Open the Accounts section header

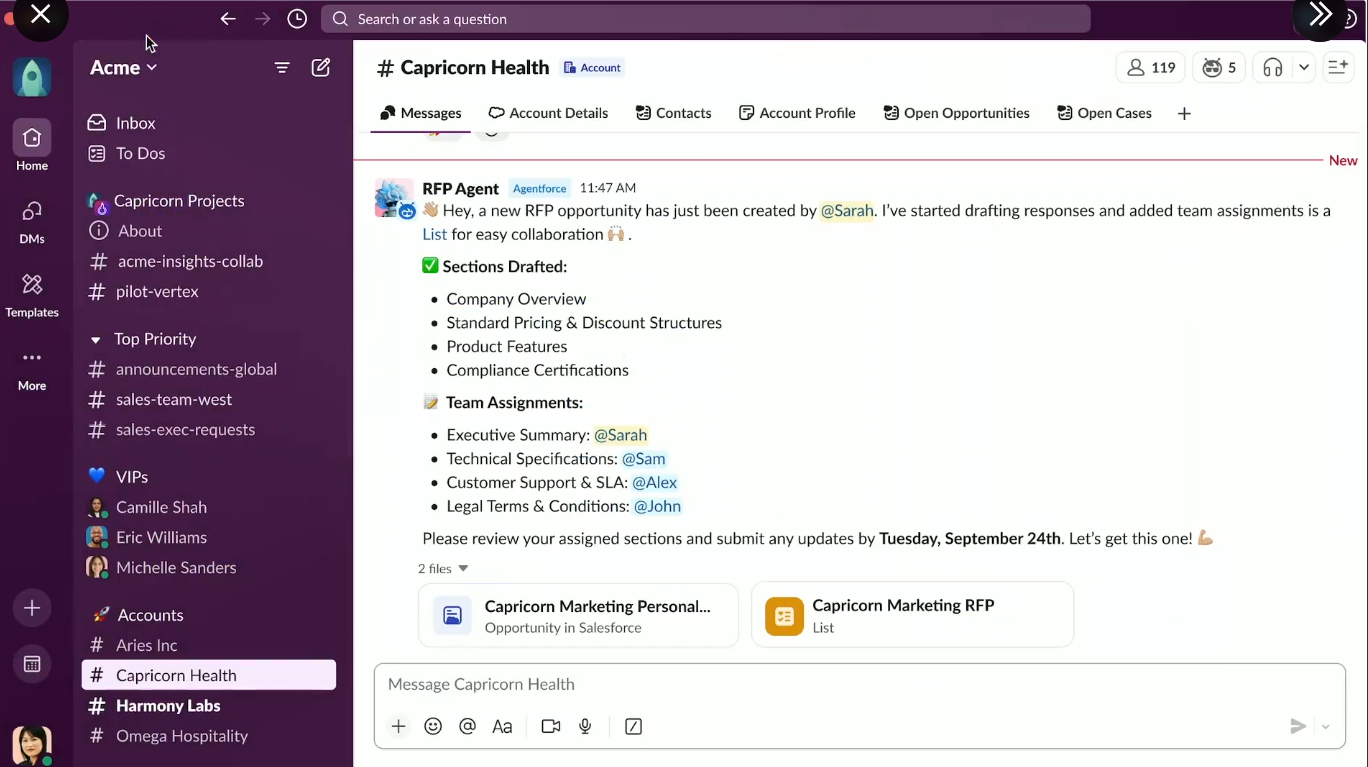pyautogui.click(x=150, y=615)
